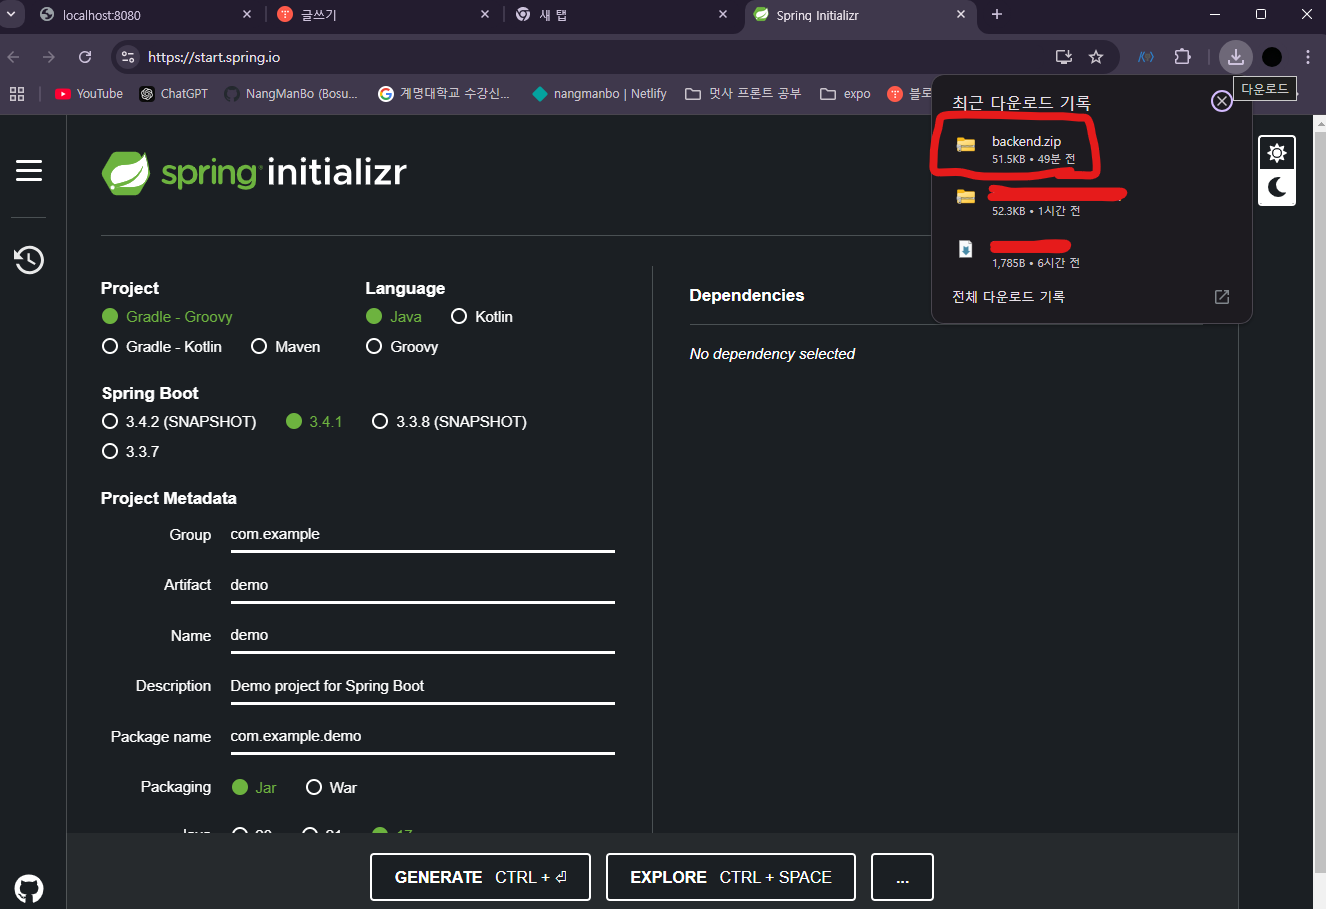Open full download history external icon
The height and width of the screenshot is (909, 1326).
[x=1221, y=297]
